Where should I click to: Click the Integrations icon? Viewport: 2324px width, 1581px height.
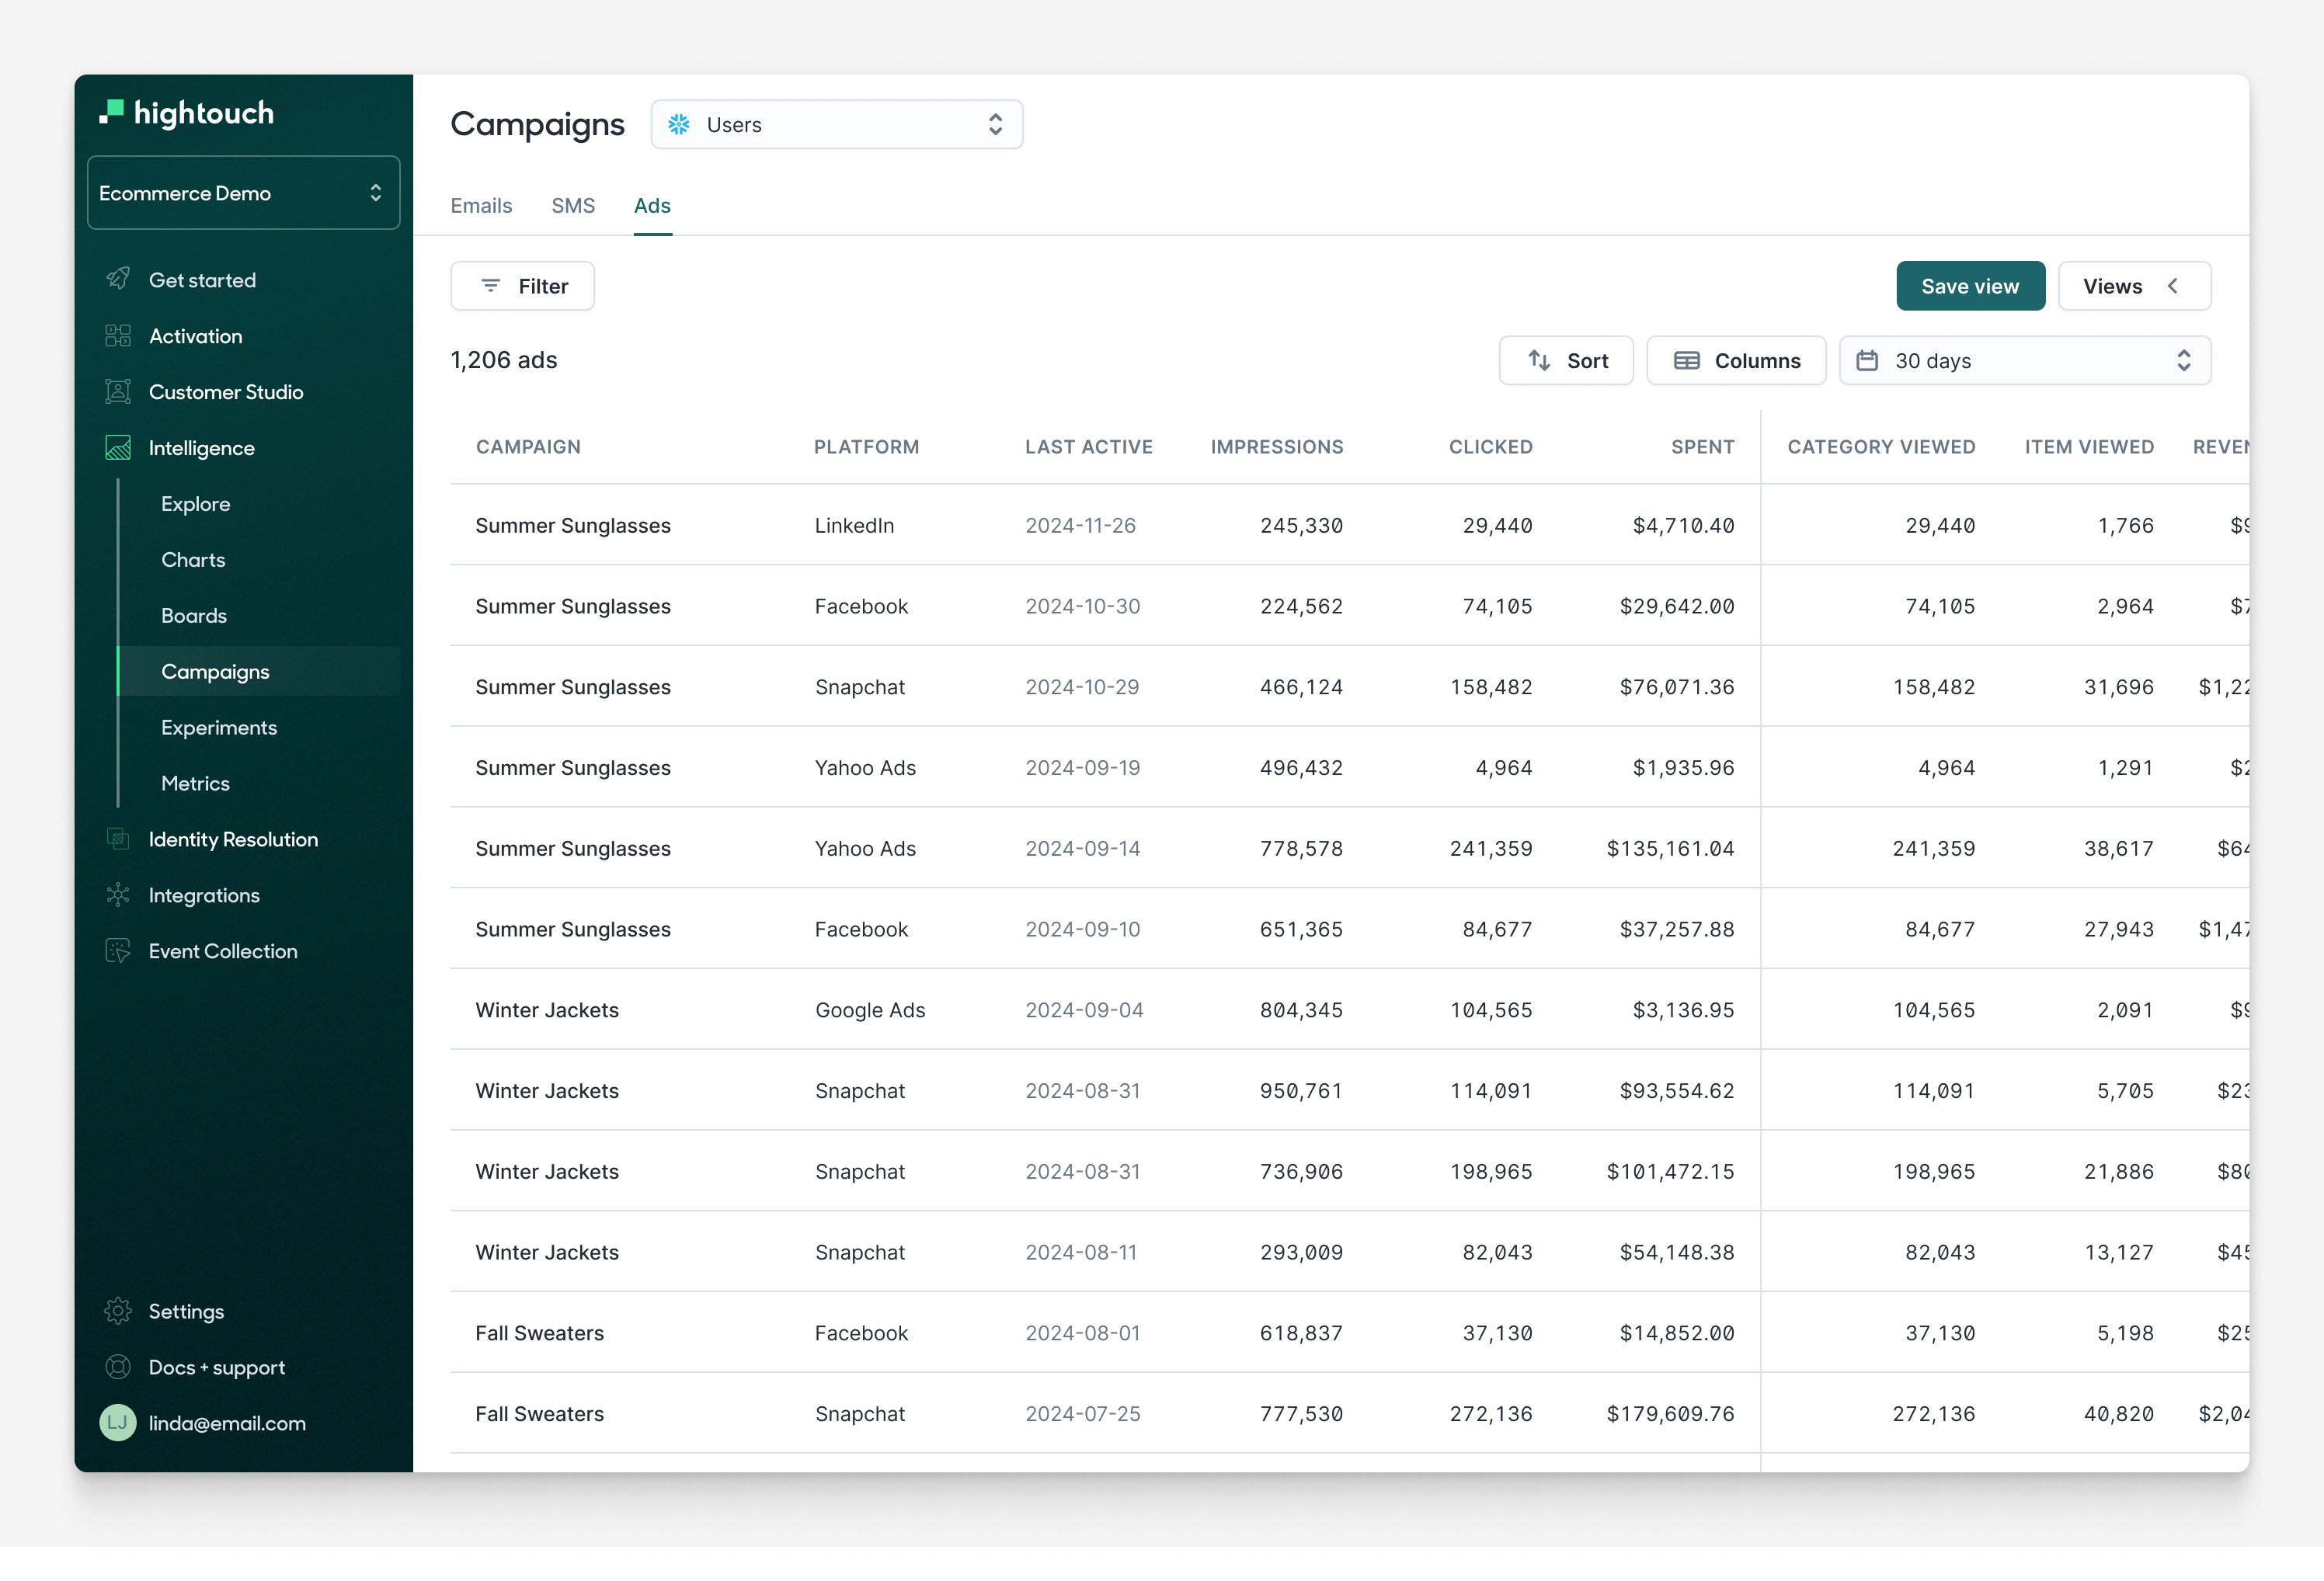pos(118,895)
